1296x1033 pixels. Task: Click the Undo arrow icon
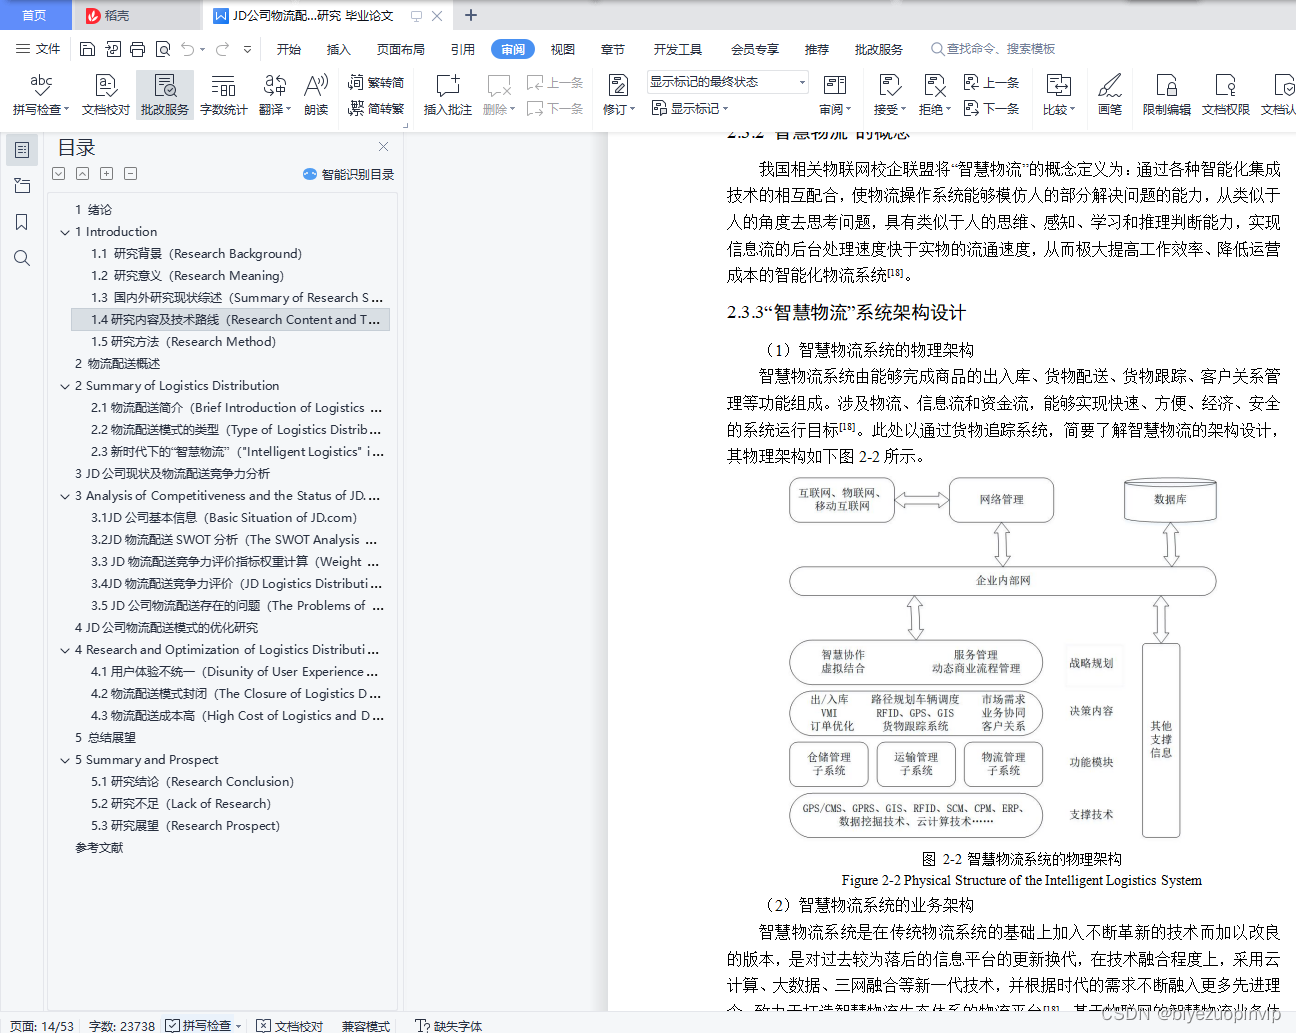(x=187, y=49)
